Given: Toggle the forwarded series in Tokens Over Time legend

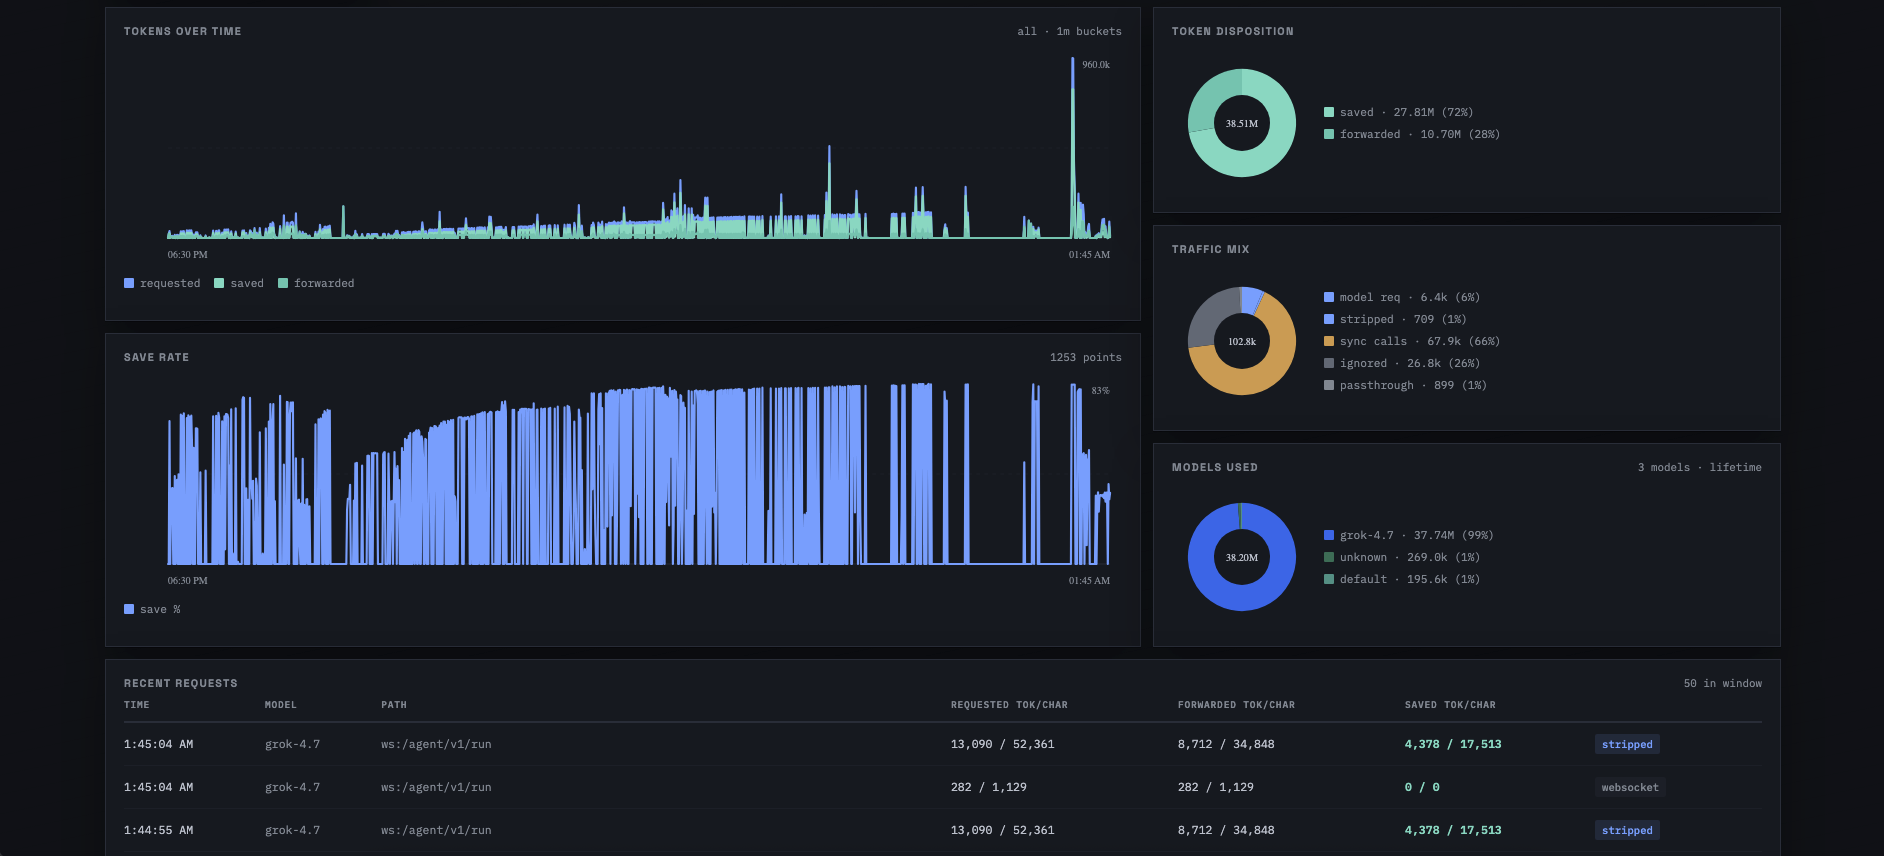Looking at the screenshot, I should 316,283.
